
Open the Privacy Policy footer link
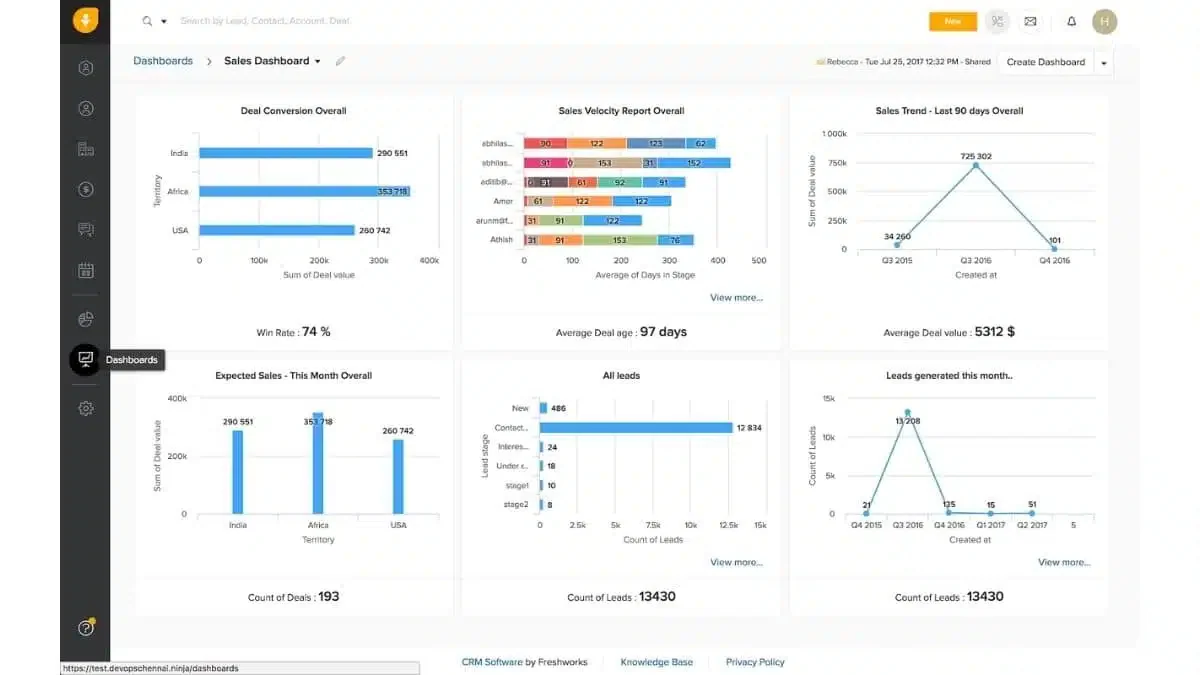pyautogui.click(x=755, y=662)
